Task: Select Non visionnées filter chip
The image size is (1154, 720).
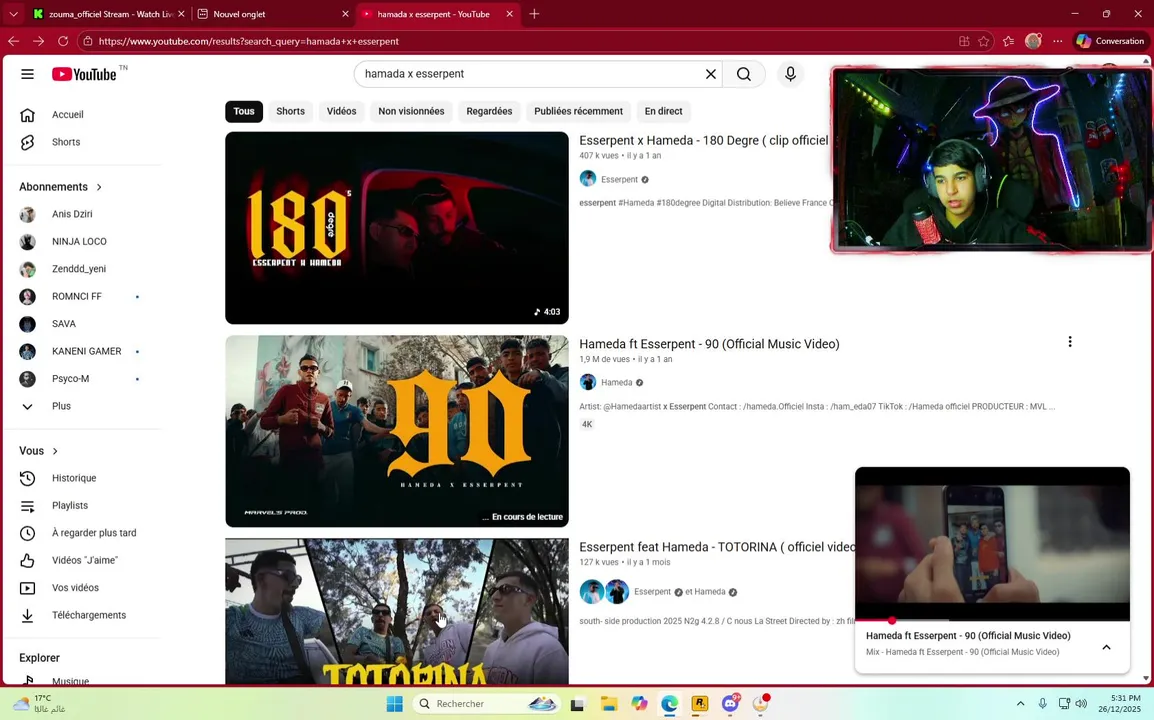Action: tap(411, 111)
